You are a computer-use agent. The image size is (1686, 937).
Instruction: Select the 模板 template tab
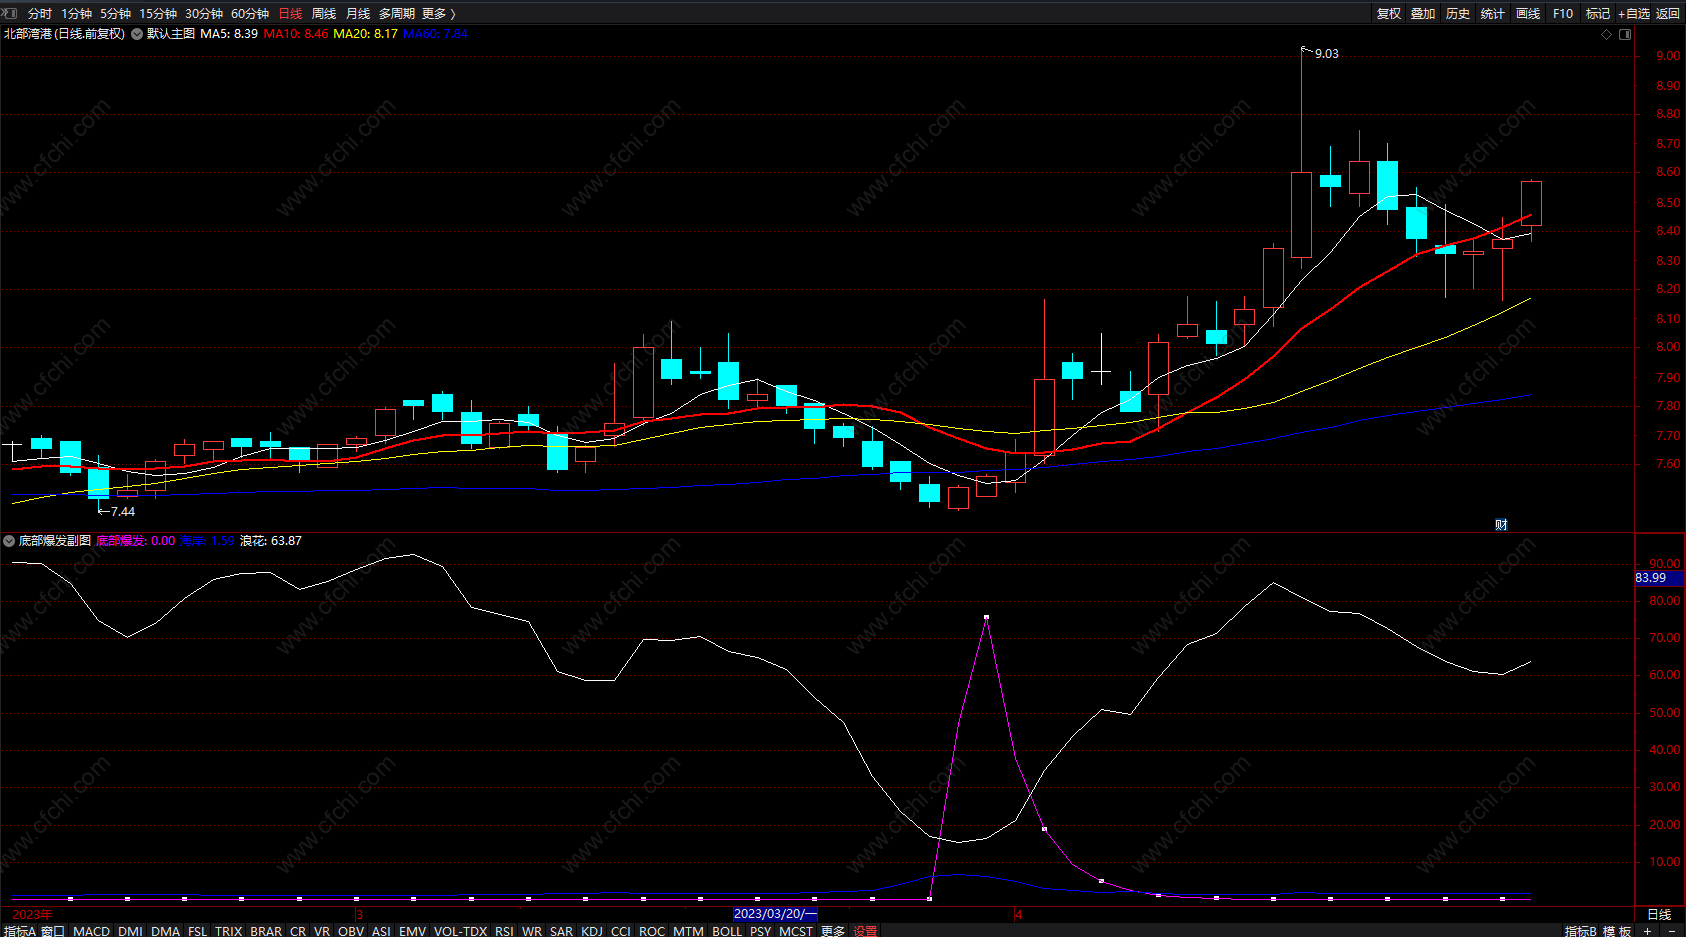pos(1617,931)
